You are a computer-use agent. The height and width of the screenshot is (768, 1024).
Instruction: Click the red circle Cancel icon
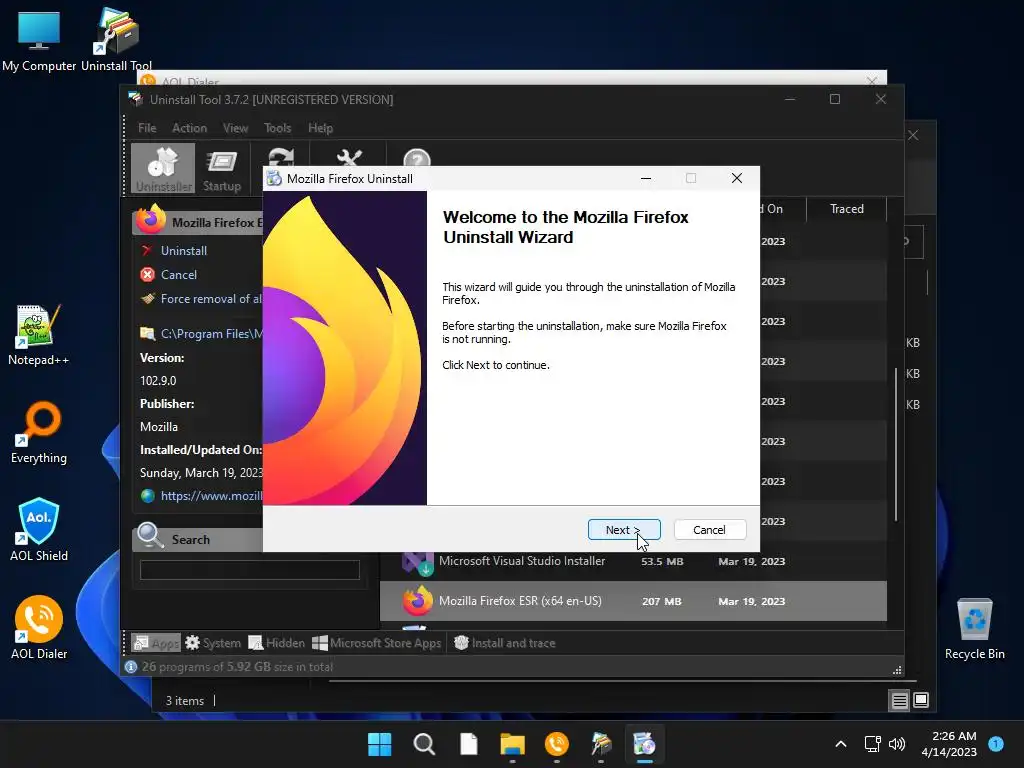point(148,275)
